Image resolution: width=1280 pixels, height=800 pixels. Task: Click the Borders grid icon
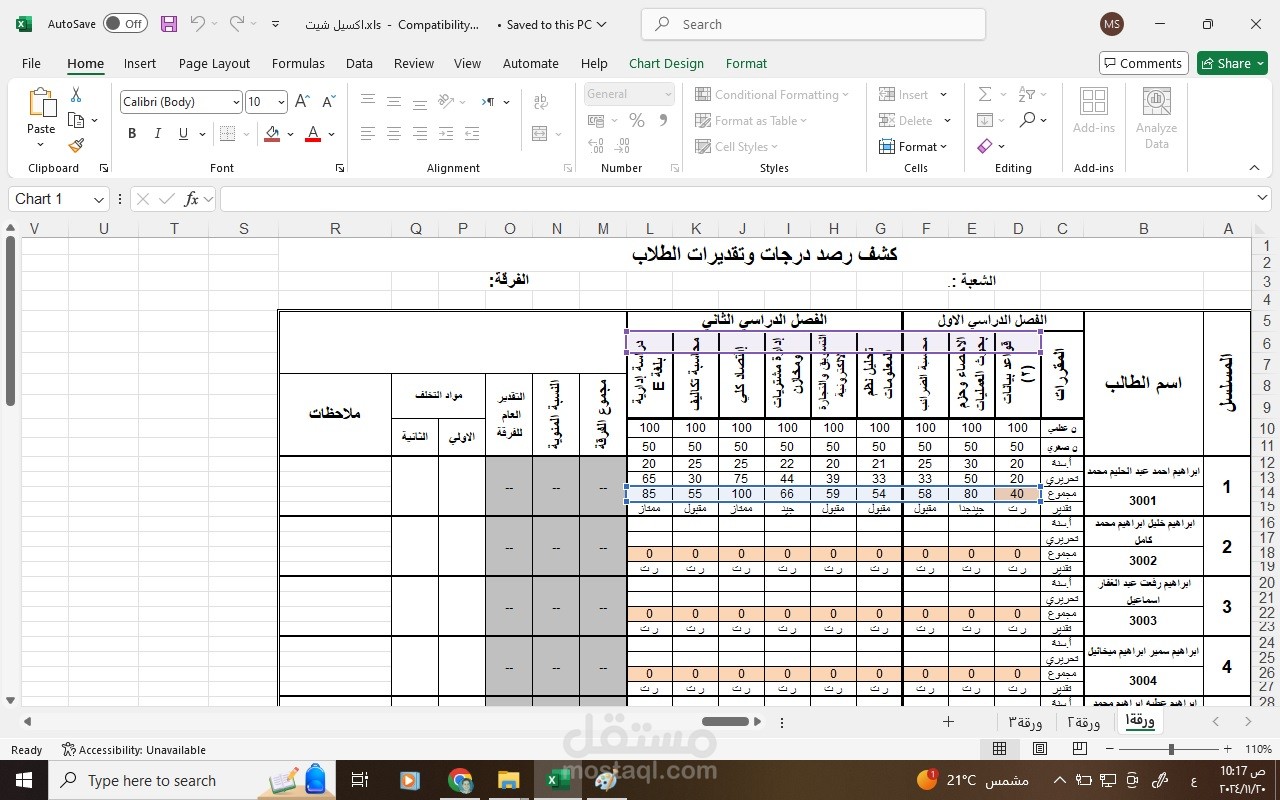pyautogui.click(x=227, y=134)
